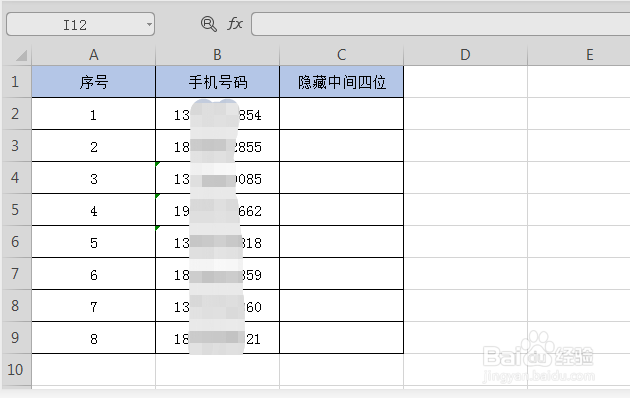Select phone number cell ending 085

tap(217, 178)
